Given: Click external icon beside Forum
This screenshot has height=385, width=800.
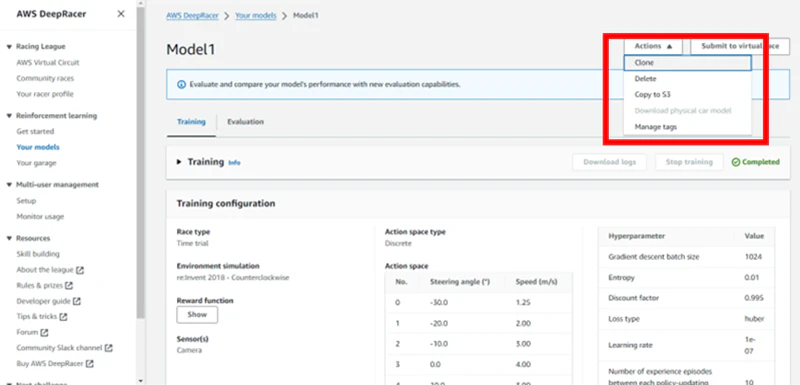Looking at the screenshot, I should [44, 332].
